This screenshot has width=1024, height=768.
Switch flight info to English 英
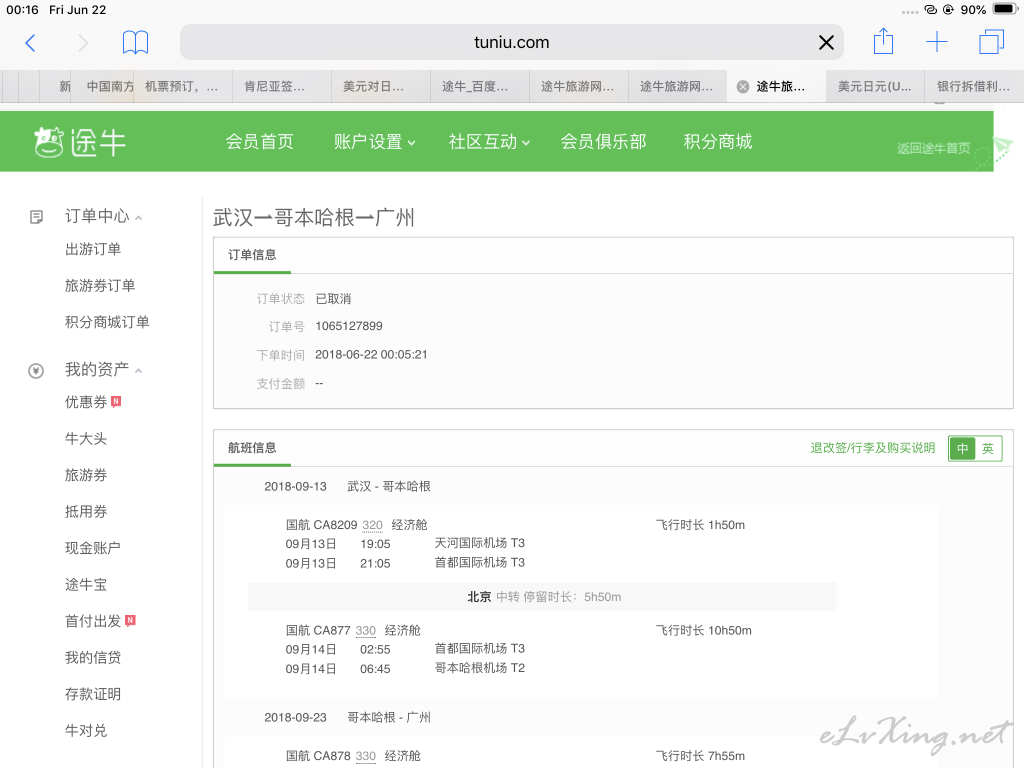click(x=988, y=449)
